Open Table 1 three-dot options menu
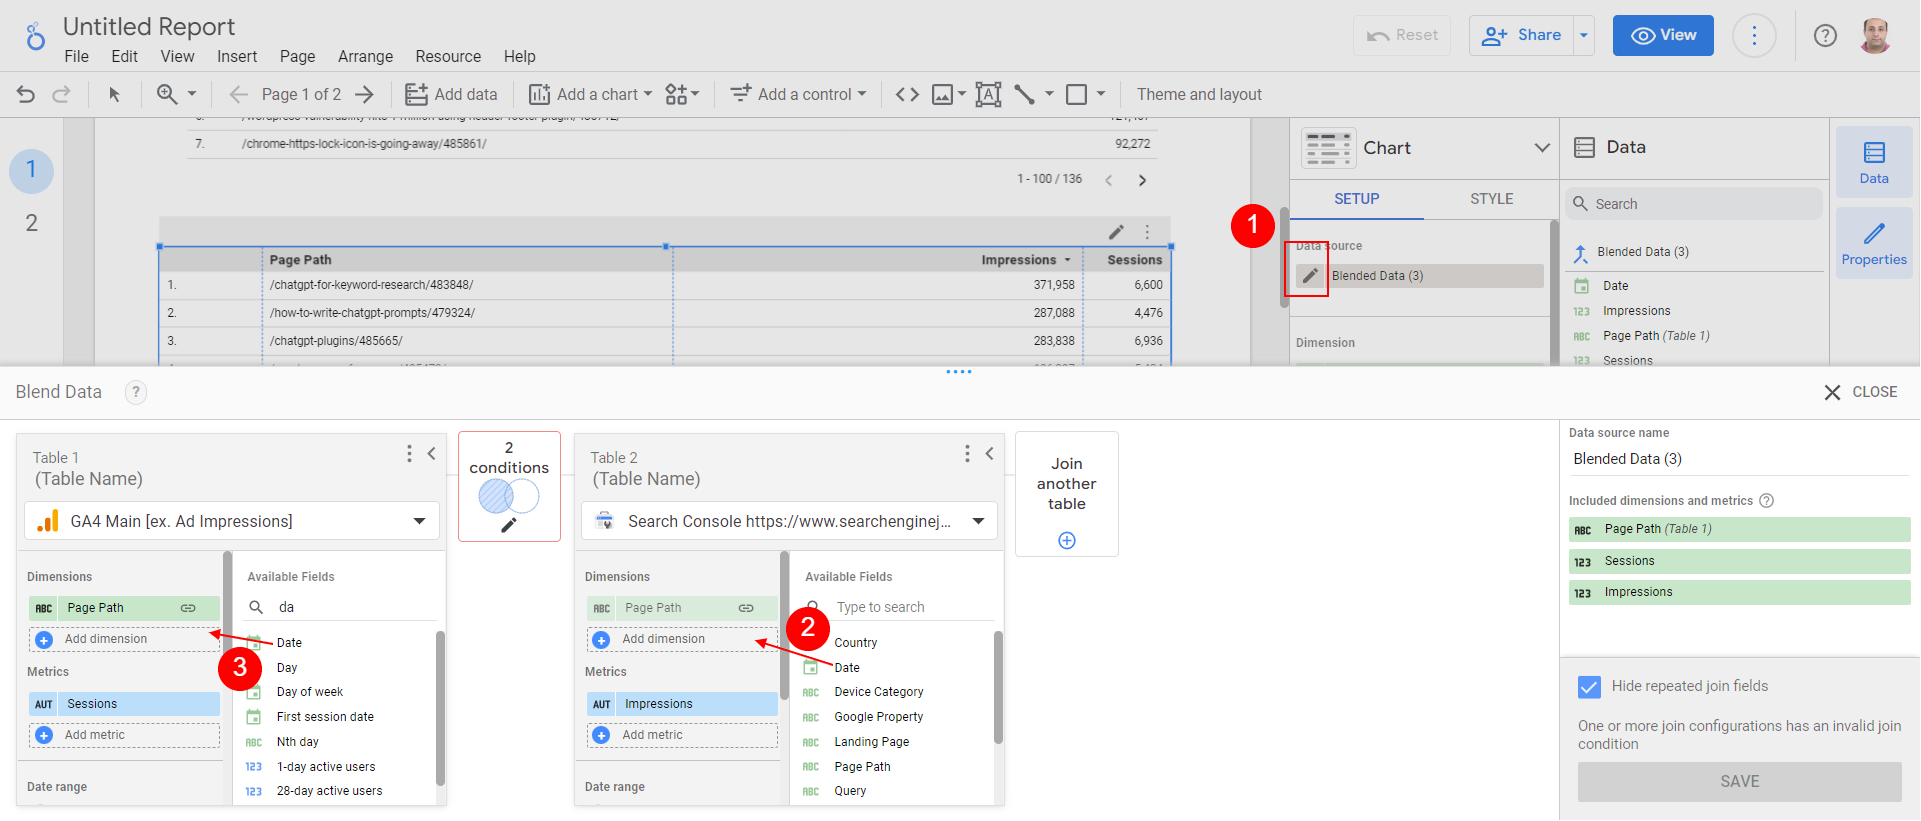 409,454
